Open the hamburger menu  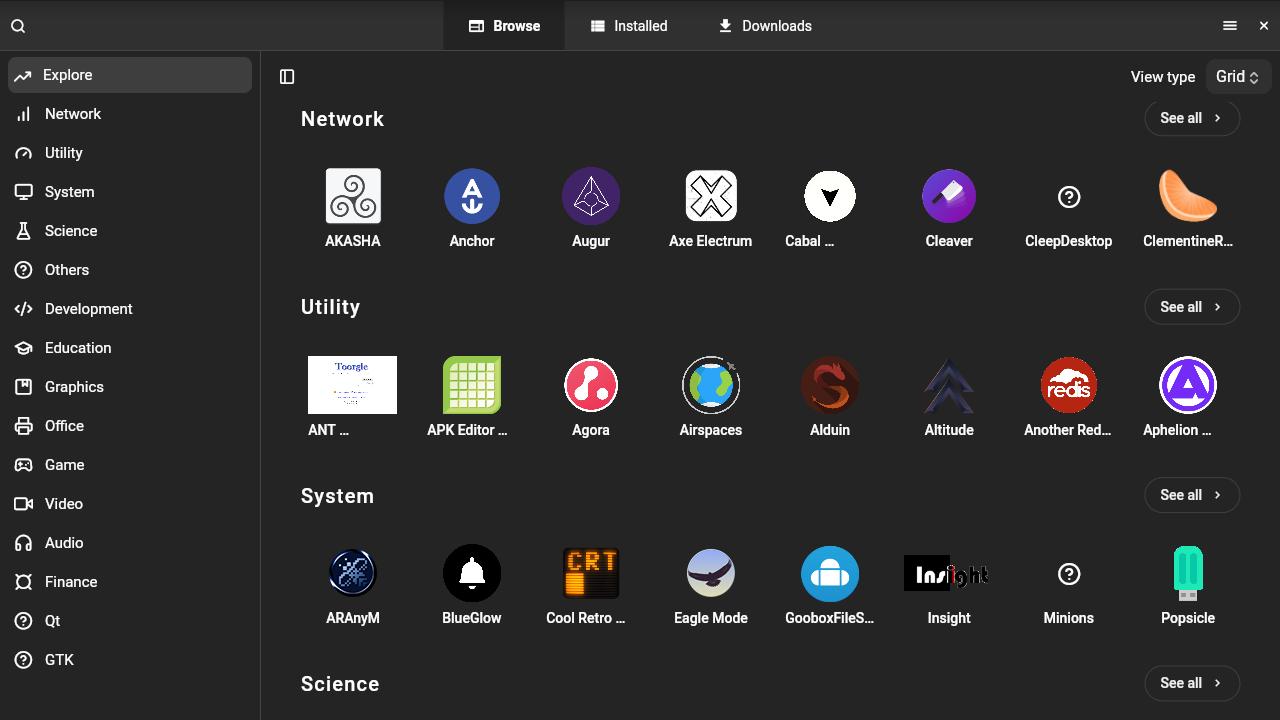click(x=1230, y=26)
